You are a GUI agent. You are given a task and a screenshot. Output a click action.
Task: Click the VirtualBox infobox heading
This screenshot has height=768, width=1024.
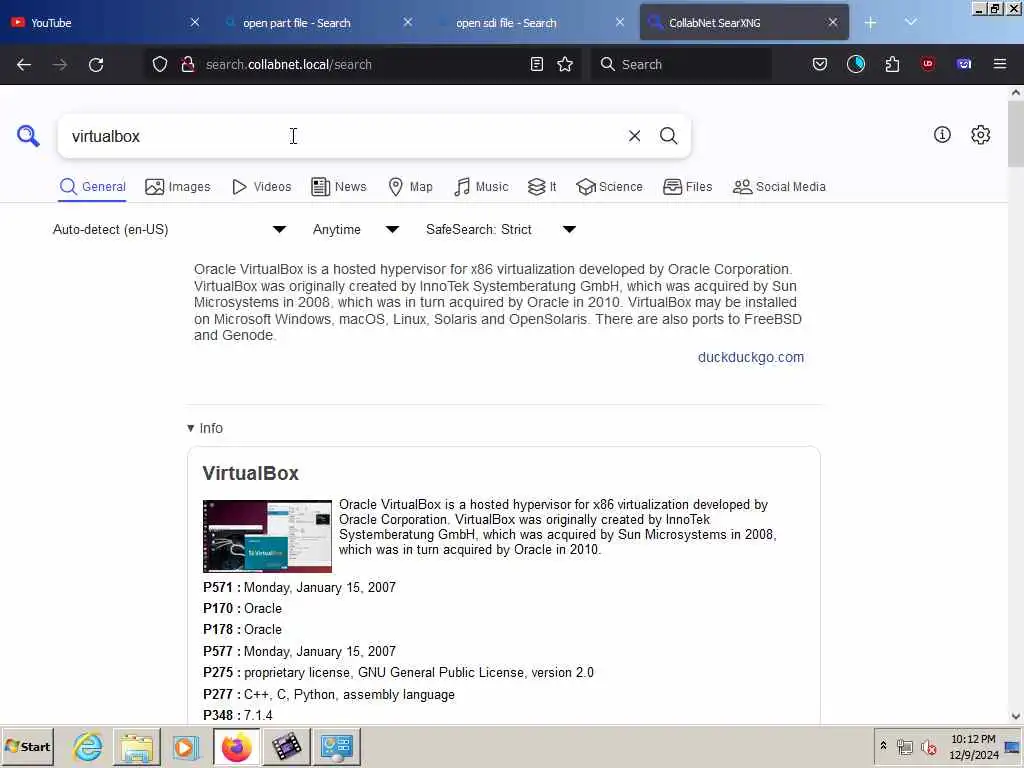(251, 473)
